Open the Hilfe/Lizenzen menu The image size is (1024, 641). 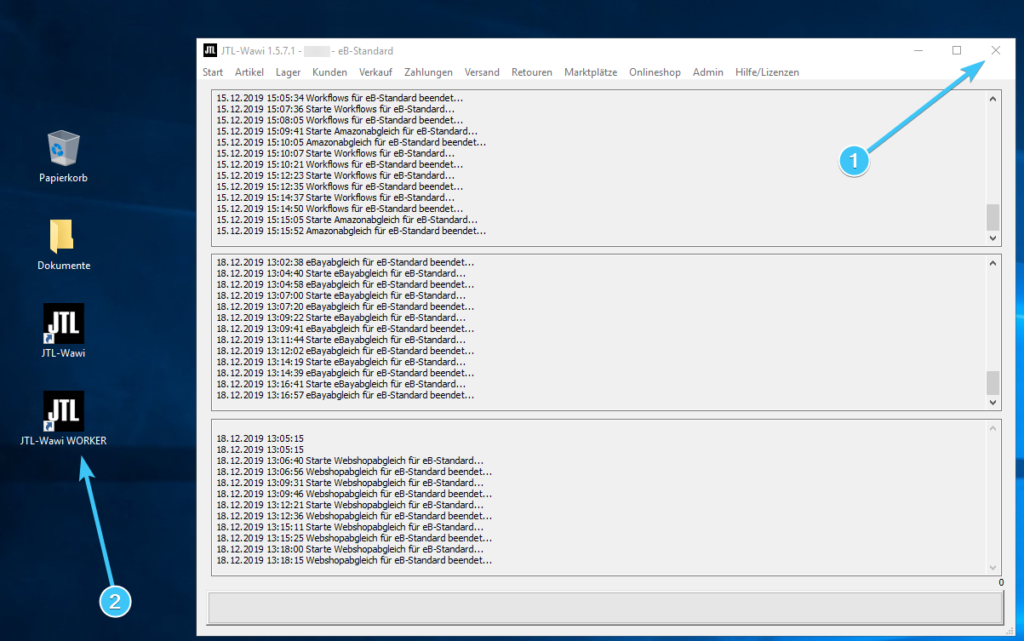pos(767,72)
